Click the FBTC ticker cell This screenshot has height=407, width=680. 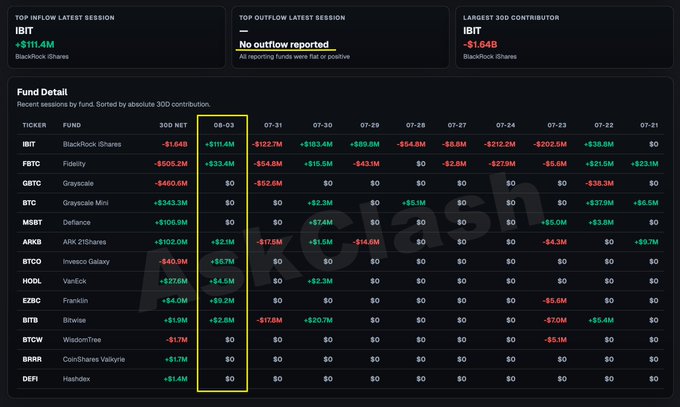(31, 164)
